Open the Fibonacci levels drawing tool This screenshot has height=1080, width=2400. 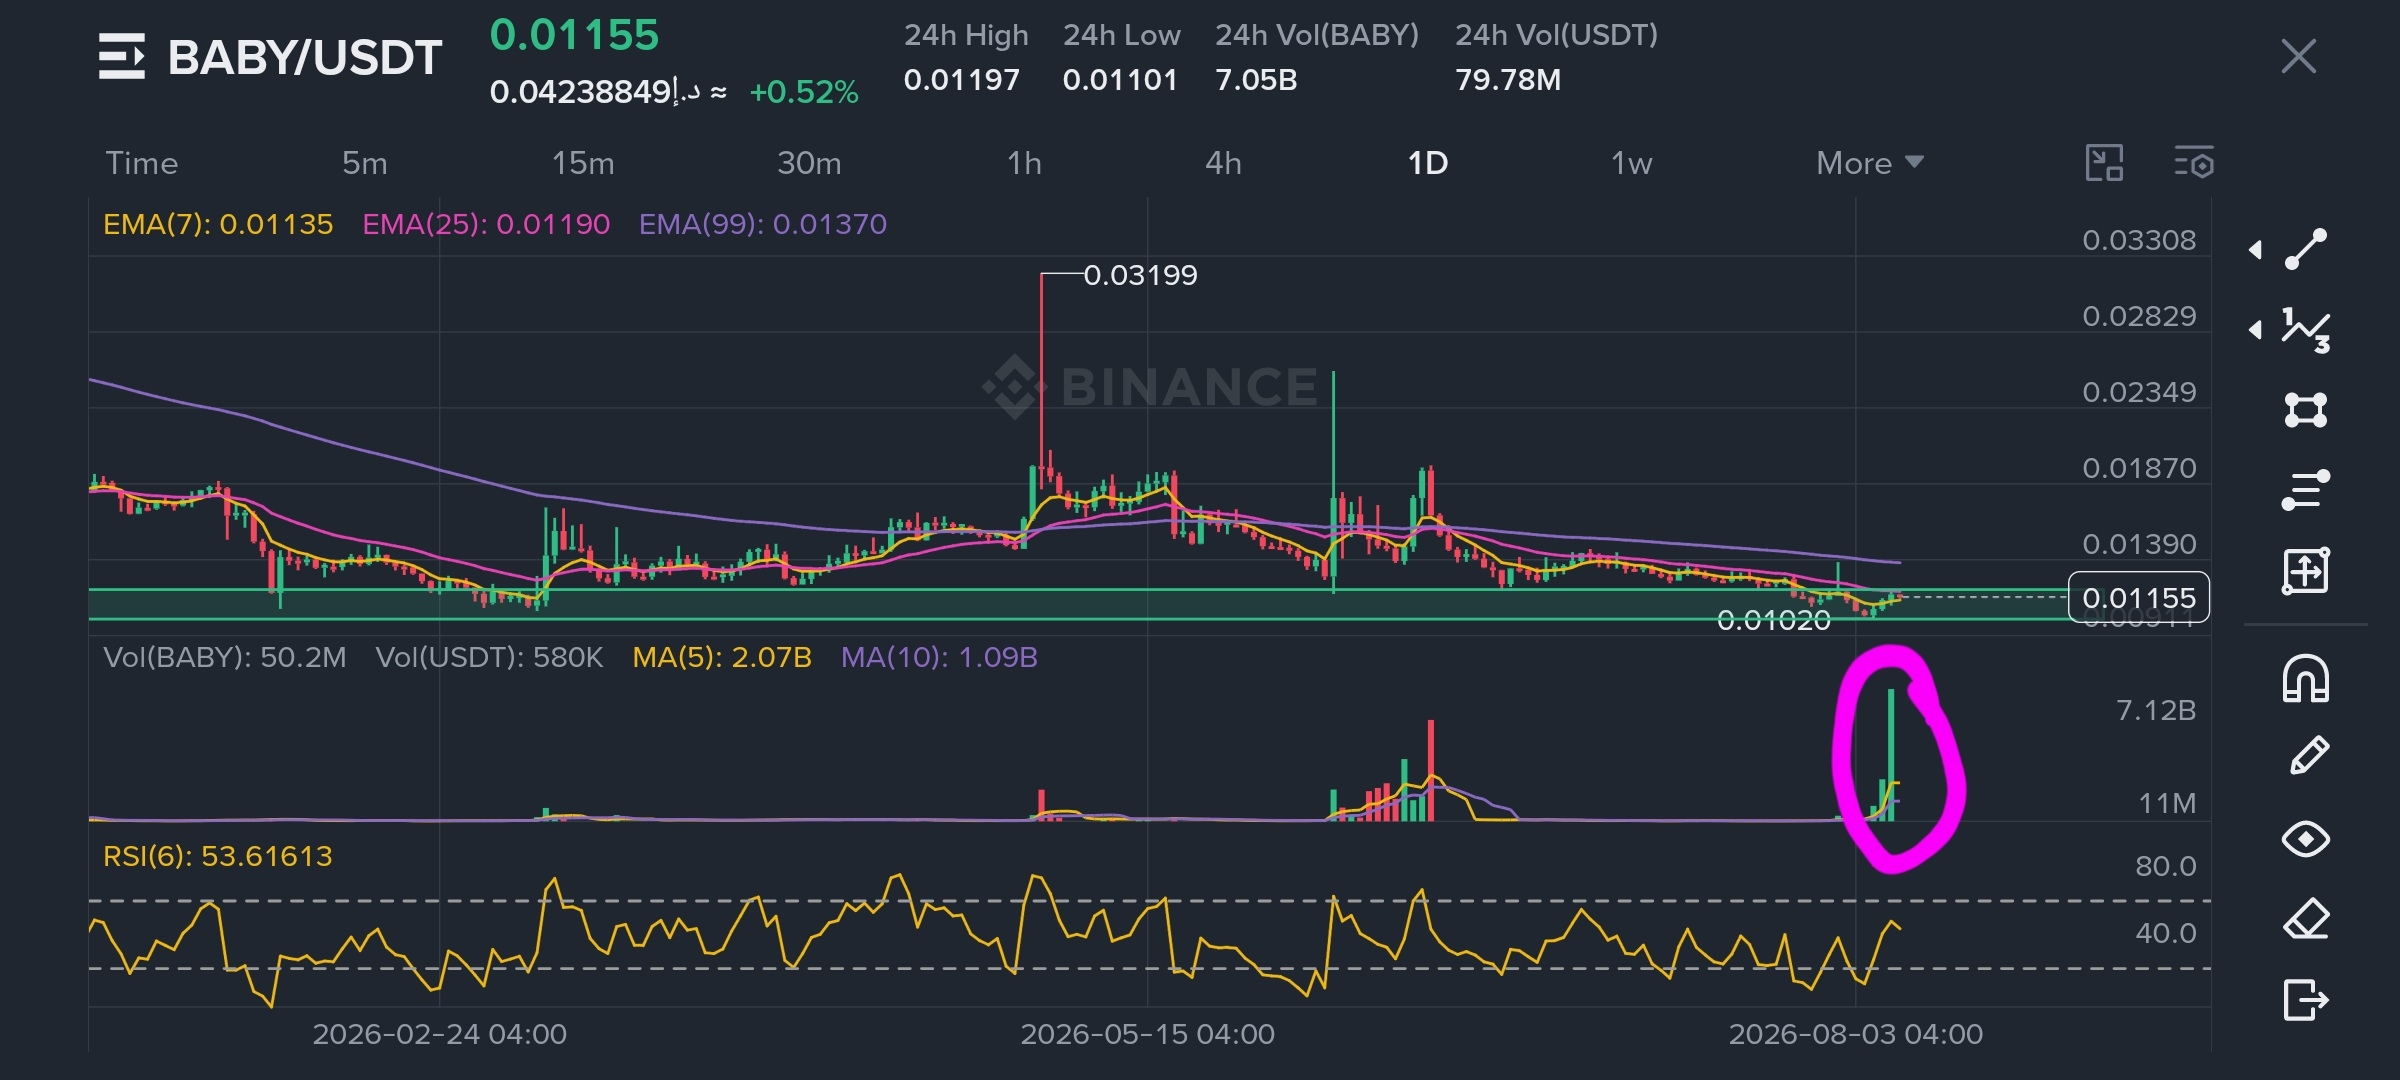[x=2306, y=490]
